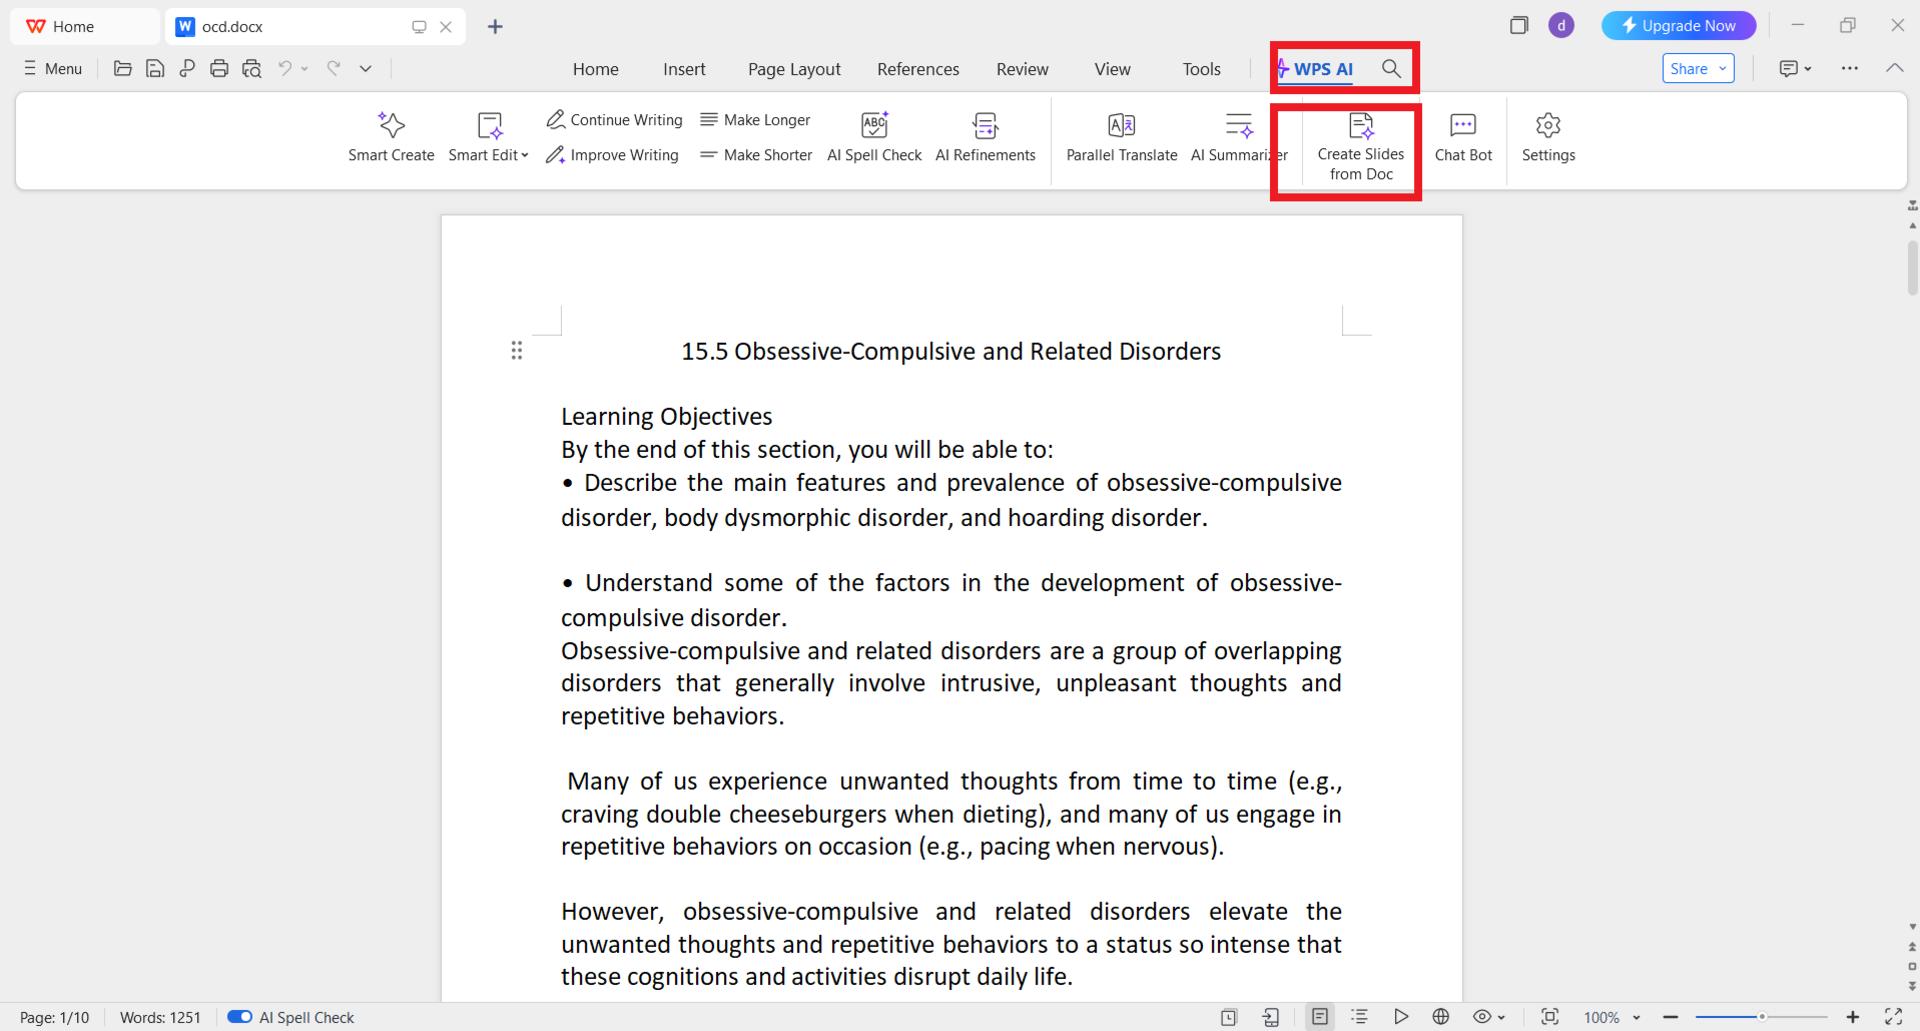
Task: Click the heading '15.5 Obsessive-Compulsive and Related Disorders'
Action: click(x=951, y=351)
